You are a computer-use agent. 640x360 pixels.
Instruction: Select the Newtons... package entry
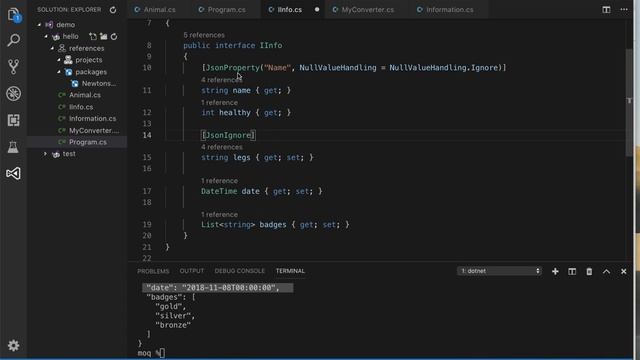[98, 84]
